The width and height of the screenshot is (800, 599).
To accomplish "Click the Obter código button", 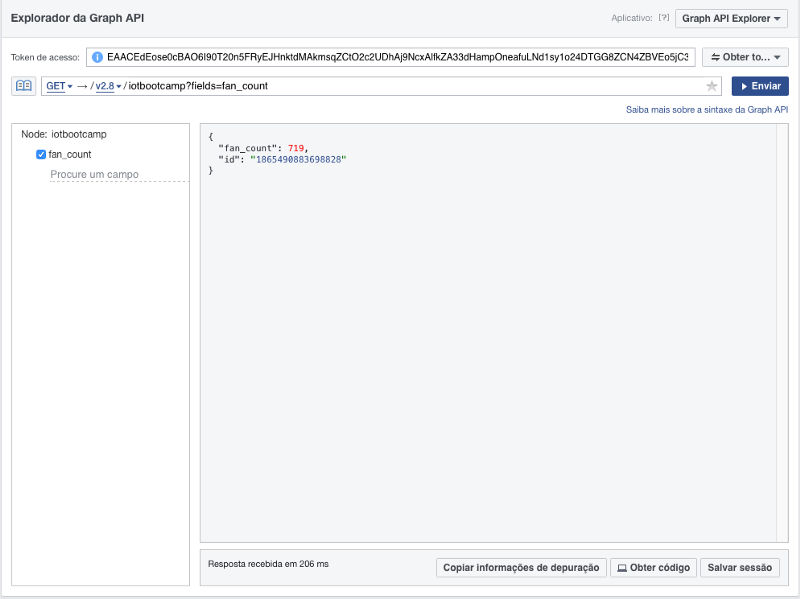I will point(654,567).
